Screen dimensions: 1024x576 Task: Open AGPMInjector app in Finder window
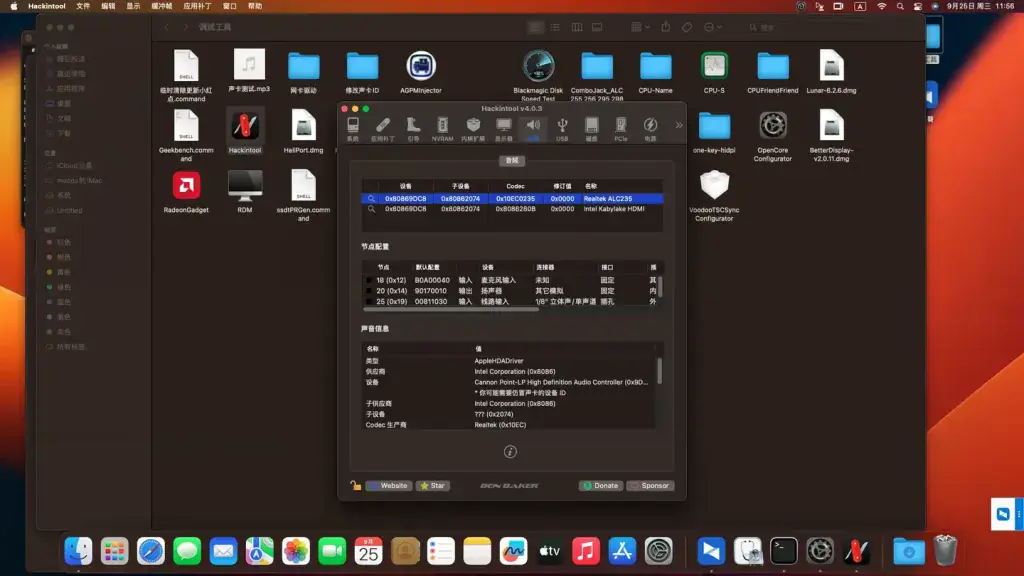click(x=421, y=72)
